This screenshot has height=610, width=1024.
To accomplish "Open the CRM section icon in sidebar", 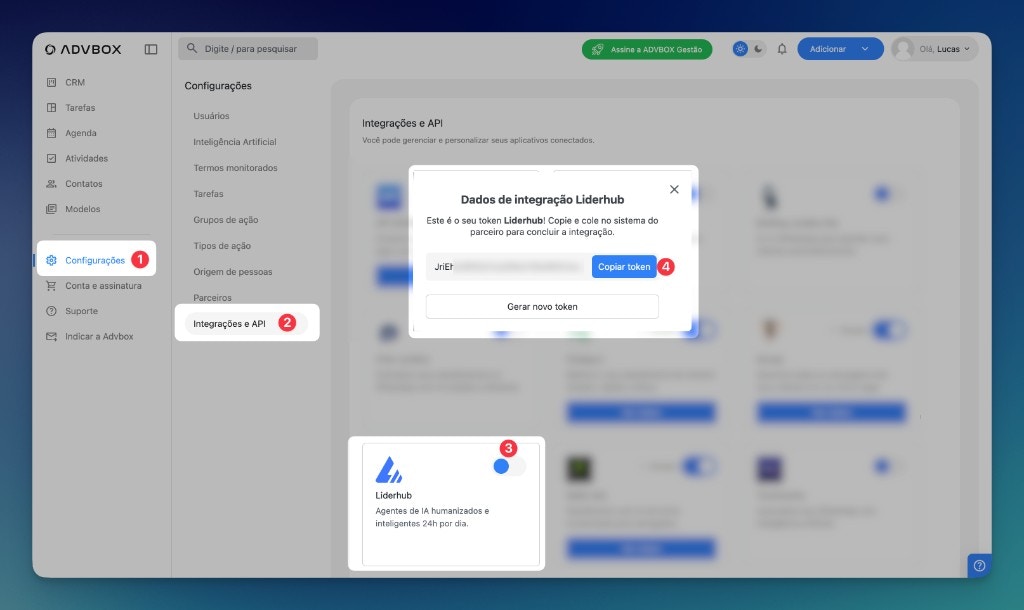I will point(51,82).
